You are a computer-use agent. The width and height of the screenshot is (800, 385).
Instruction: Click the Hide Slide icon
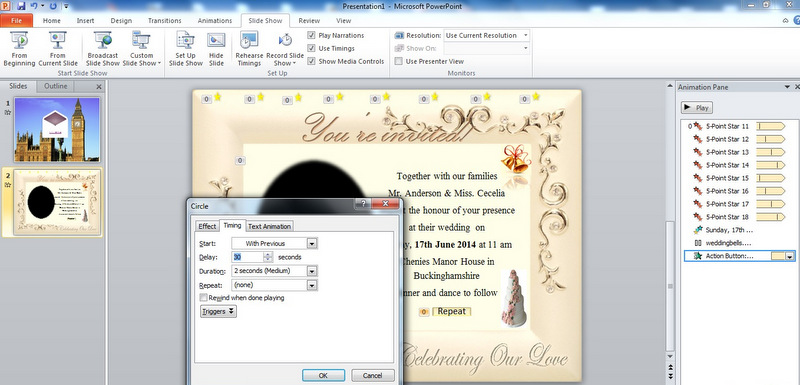(x=216, y=41)
